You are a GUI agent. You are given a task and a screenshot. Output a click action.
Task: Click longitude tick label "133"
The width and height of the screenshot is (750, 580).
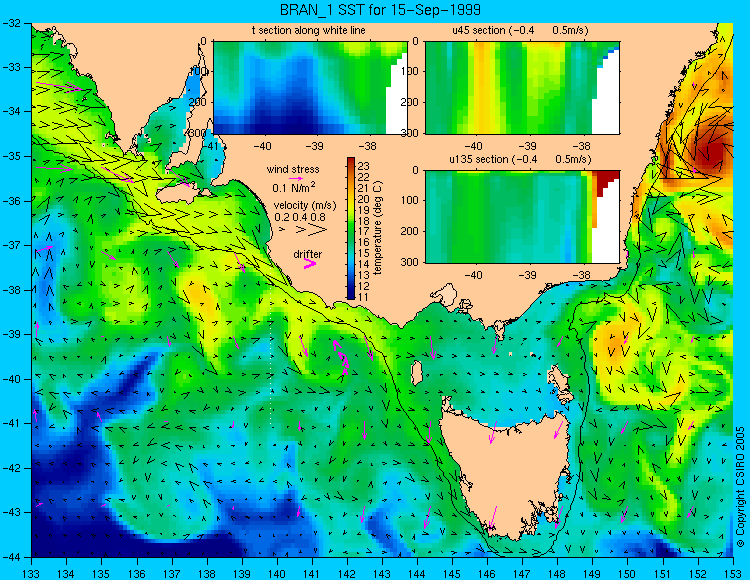pos(32,574)
